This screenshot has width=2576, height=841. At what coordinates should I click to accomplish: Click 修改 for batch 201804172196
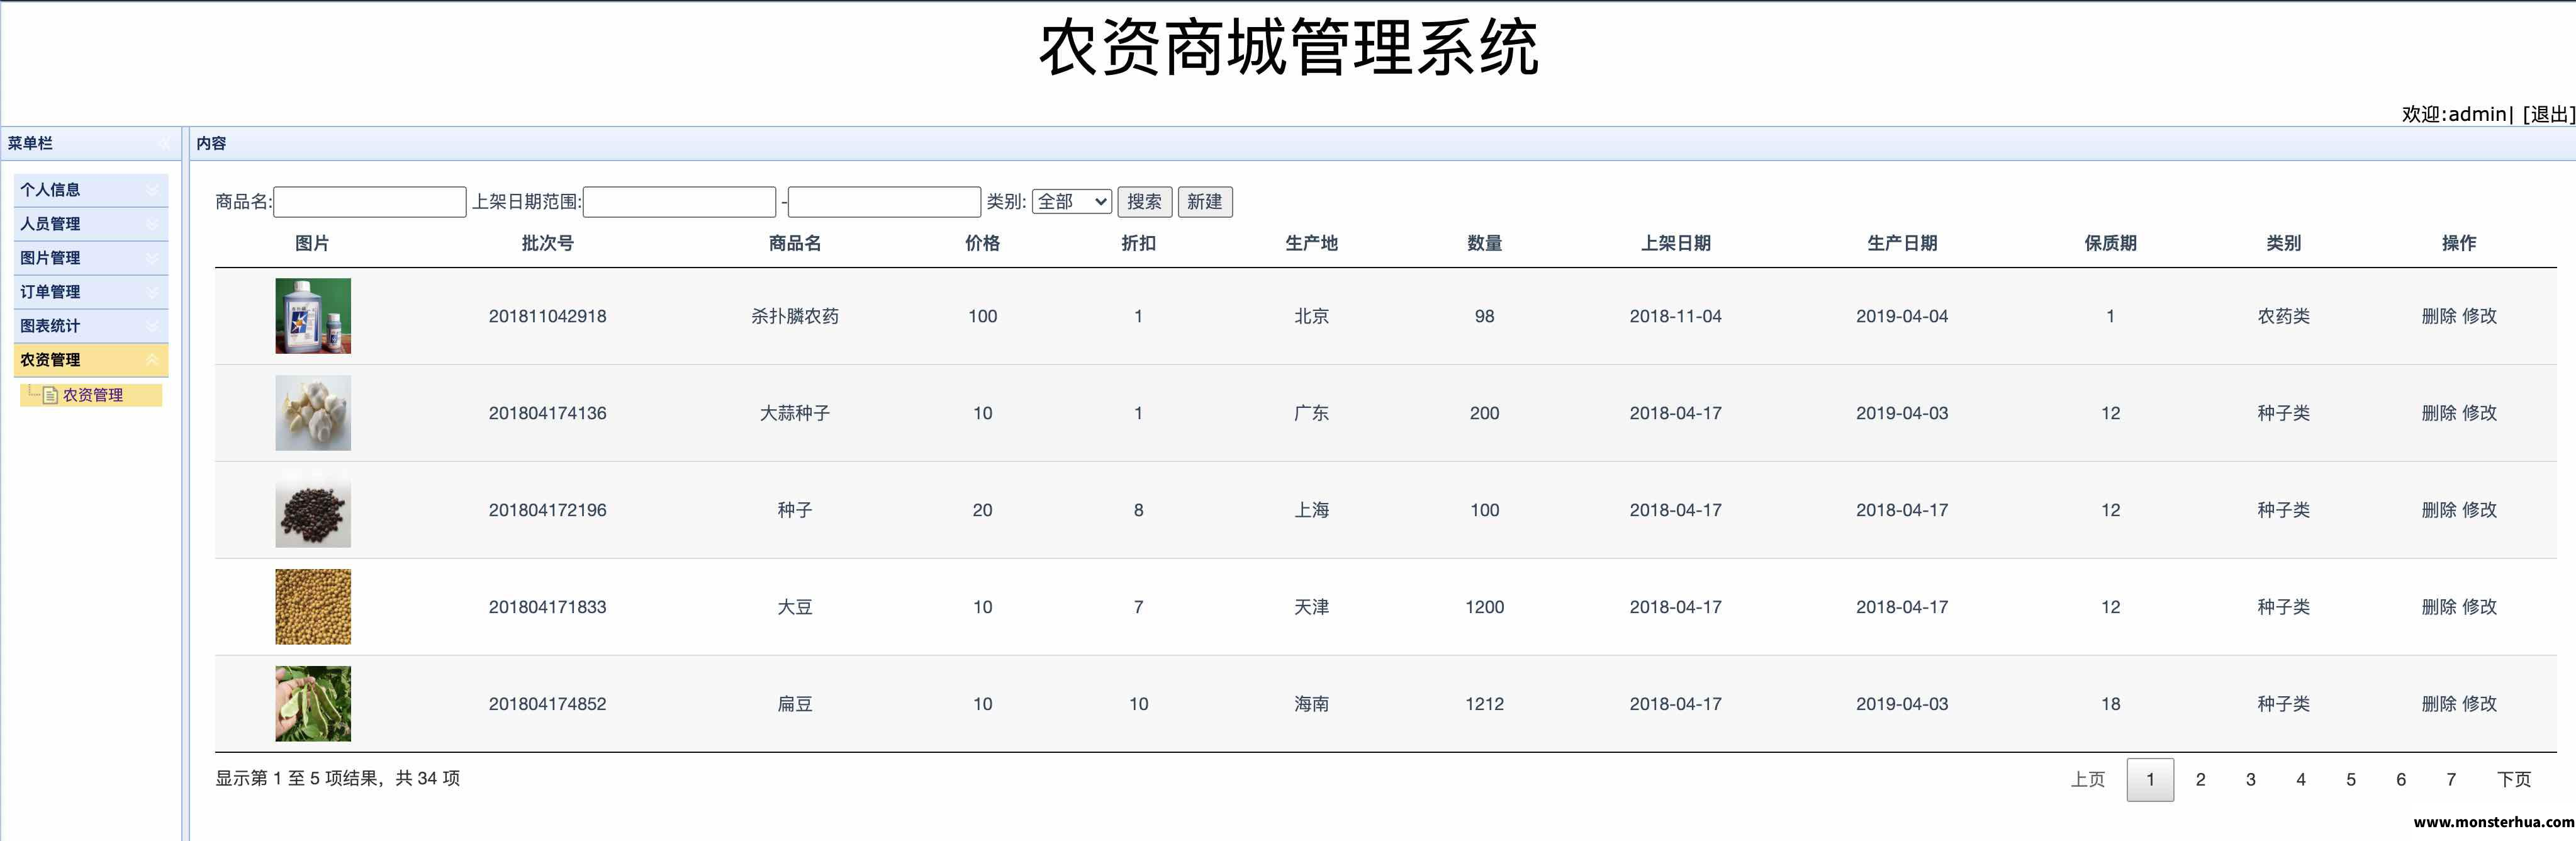point(2480,510)
